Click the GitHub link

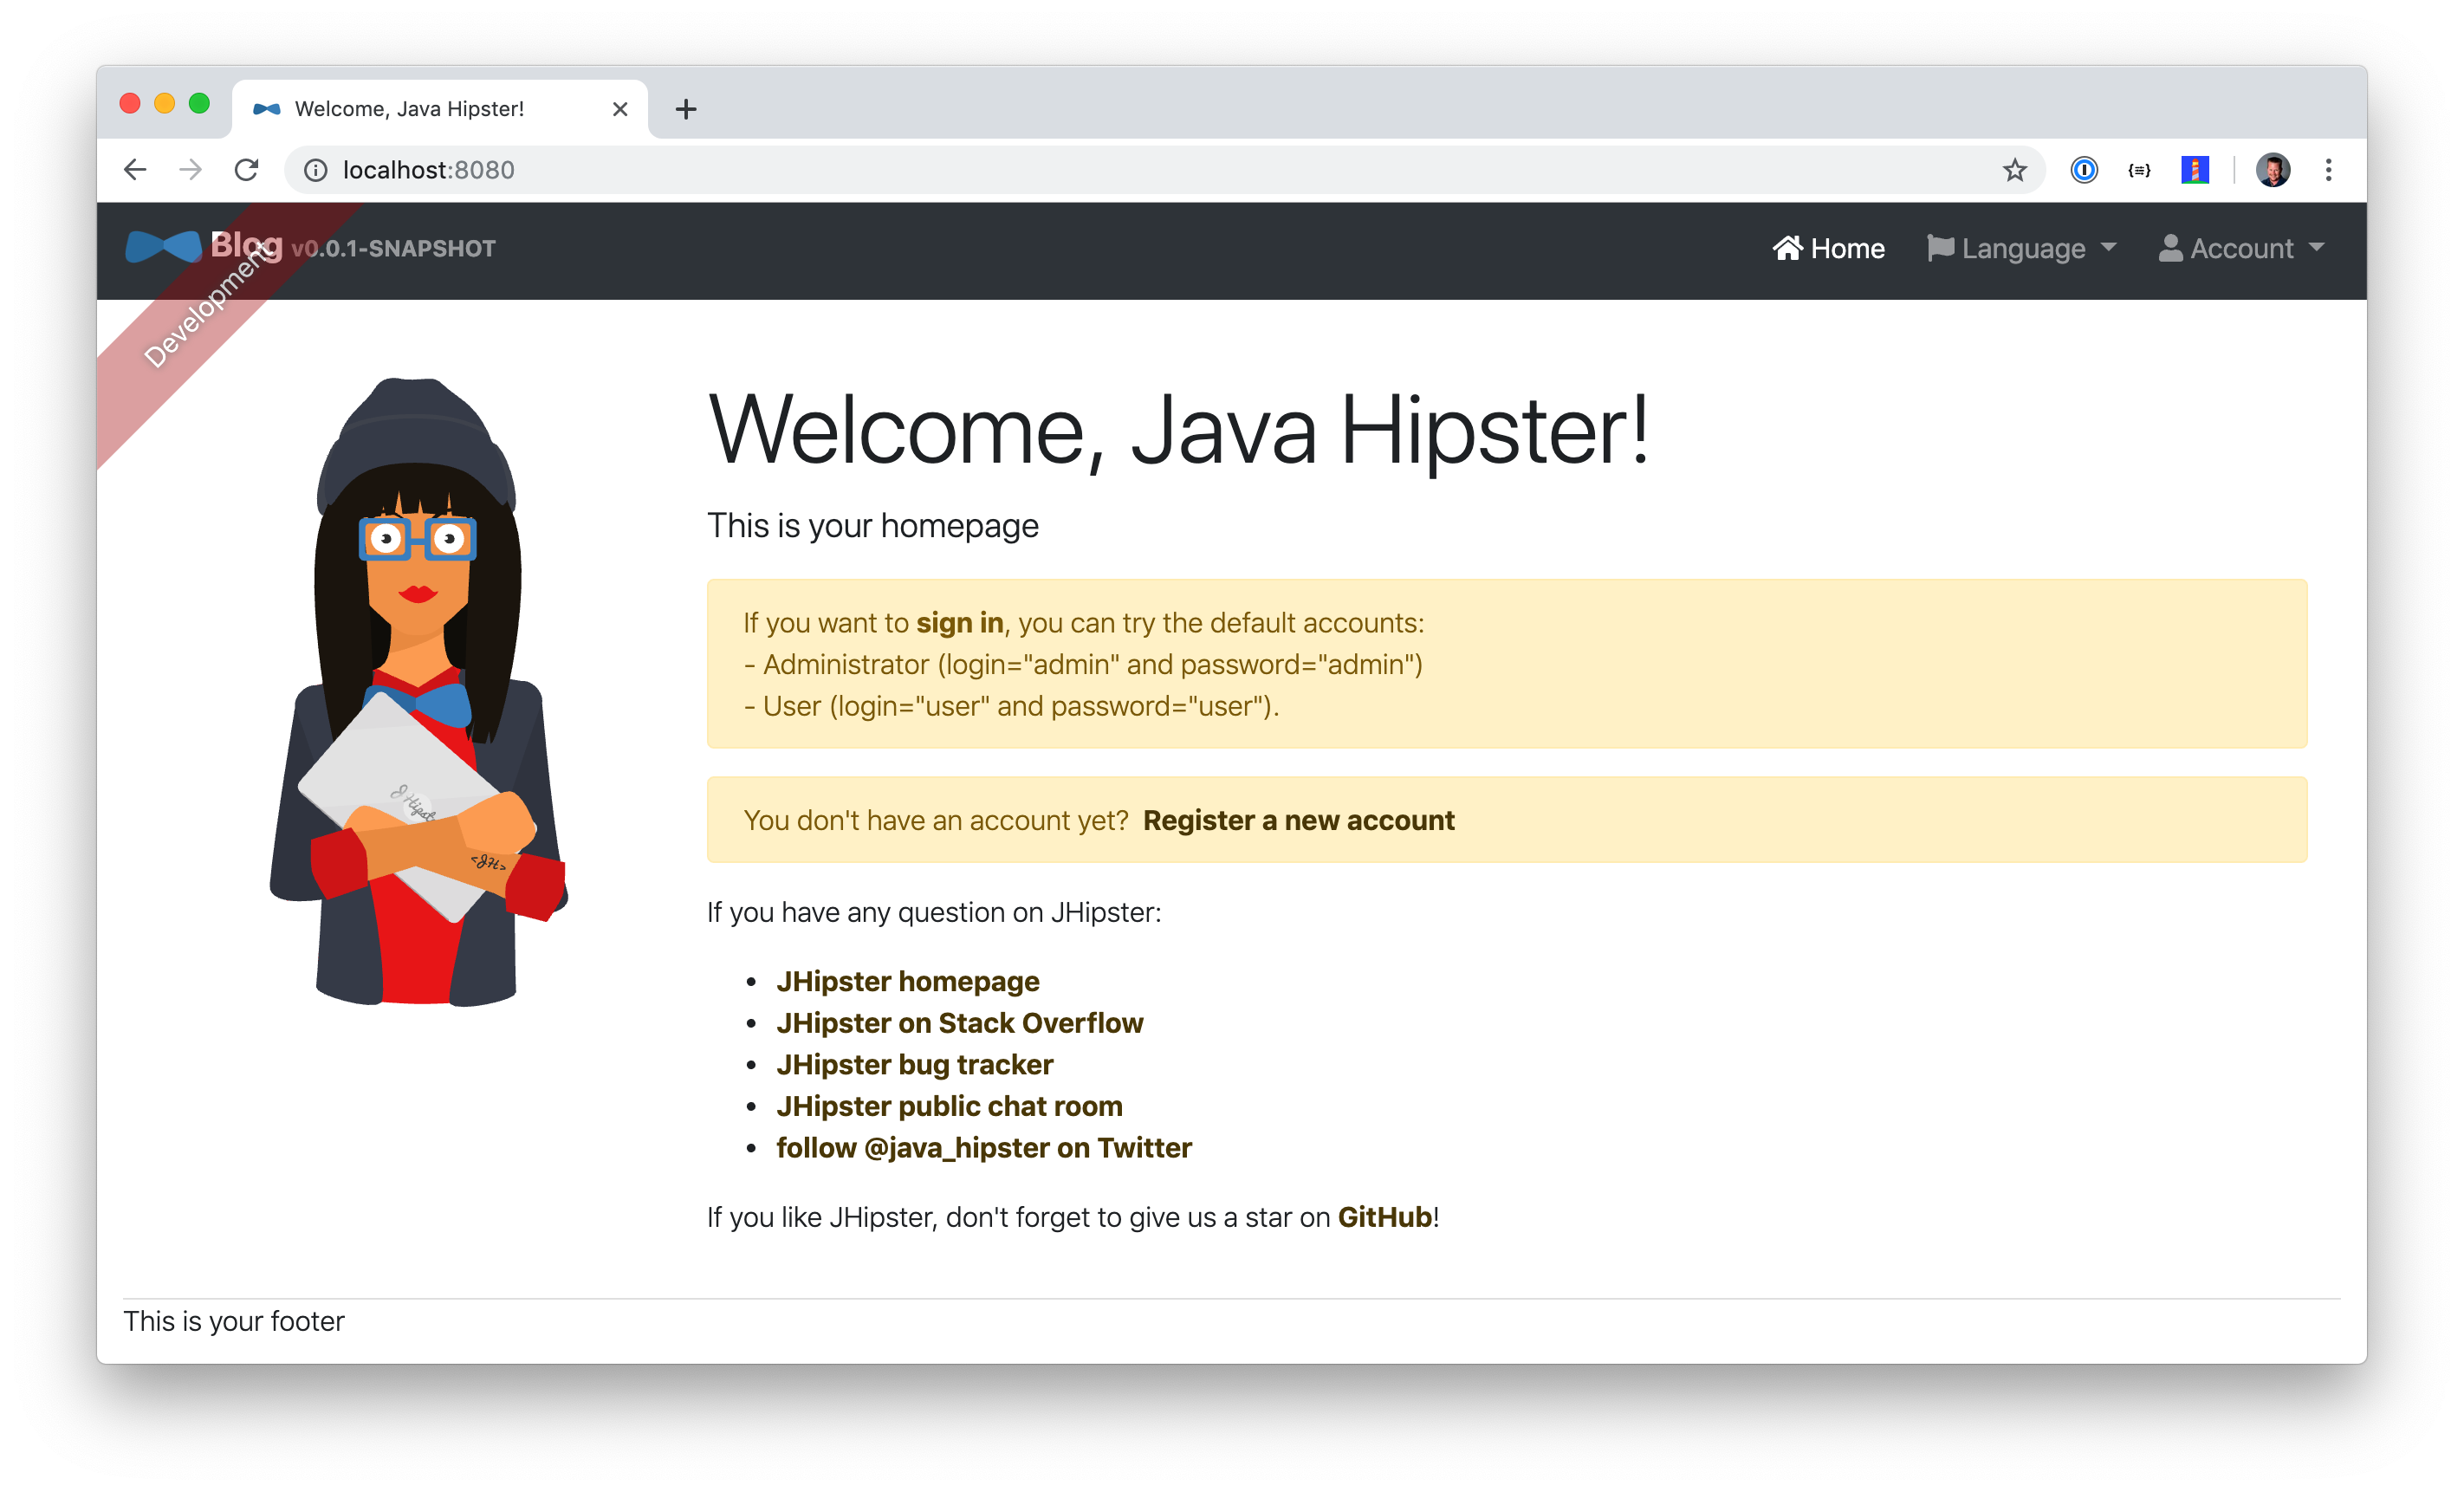1385,1217
